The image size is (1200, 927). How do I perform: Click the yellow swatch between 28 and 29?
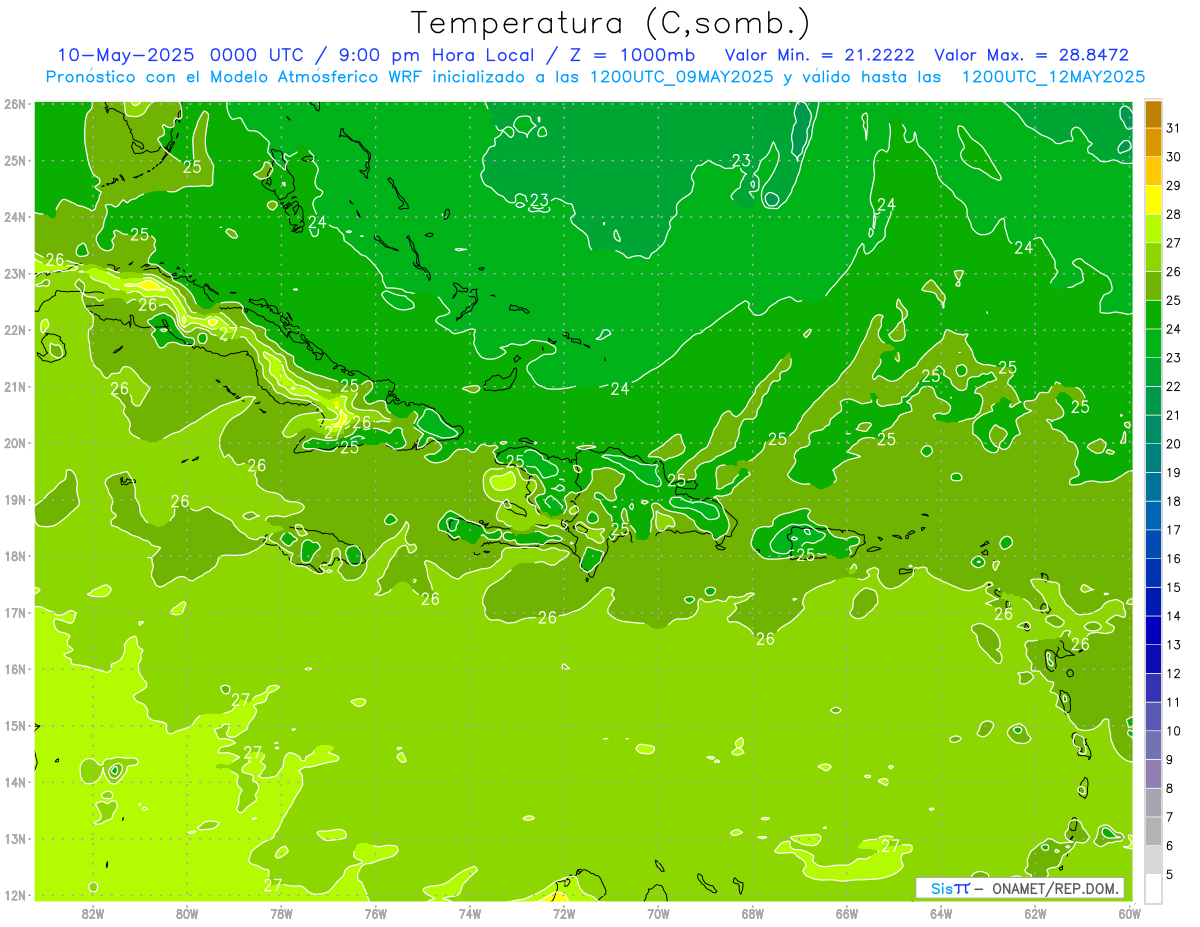tap(1153, 199)
